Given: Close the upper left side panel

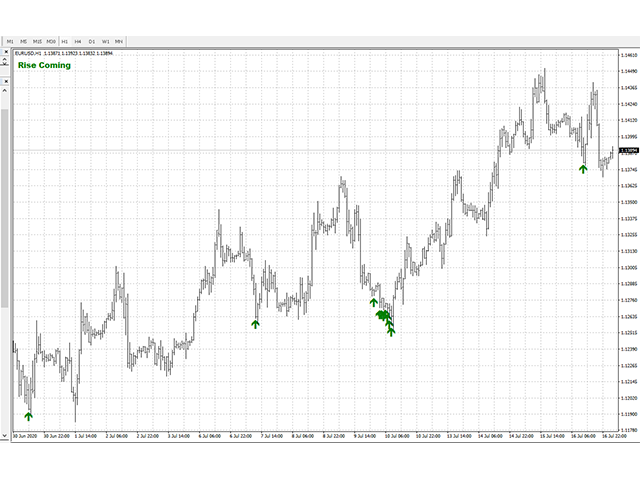Looking at the screenshot, I should pyautogui.click(x=6, y=52).
